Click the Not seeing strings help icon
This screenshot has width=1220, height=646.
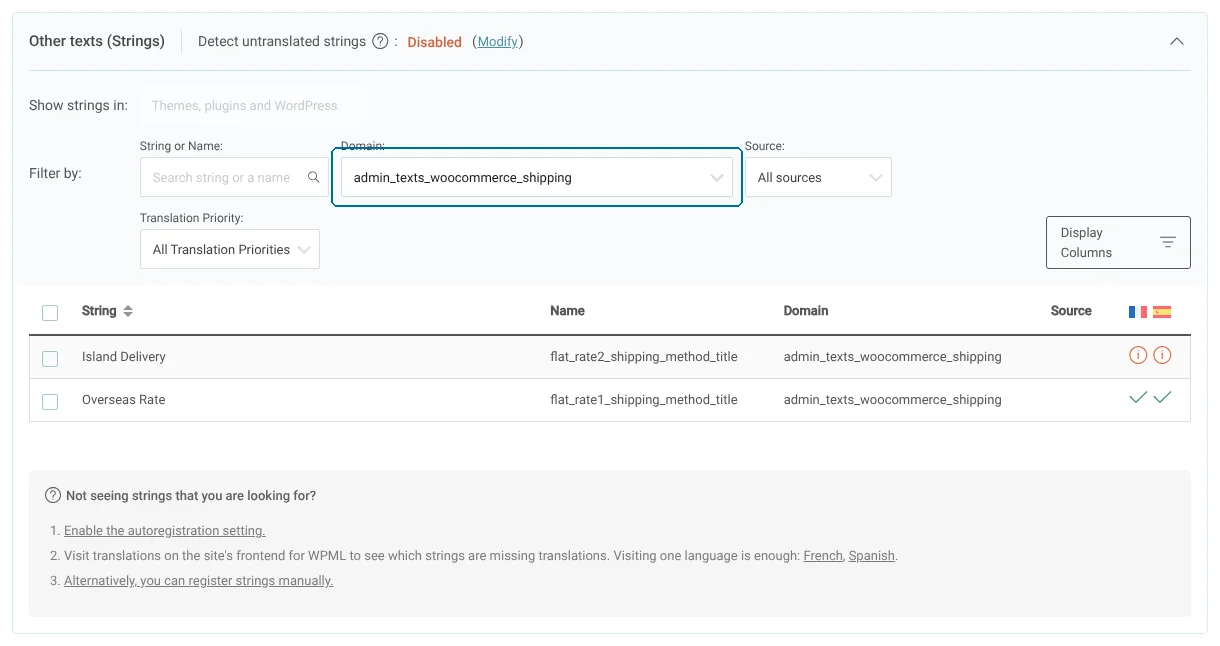point(53,495)
